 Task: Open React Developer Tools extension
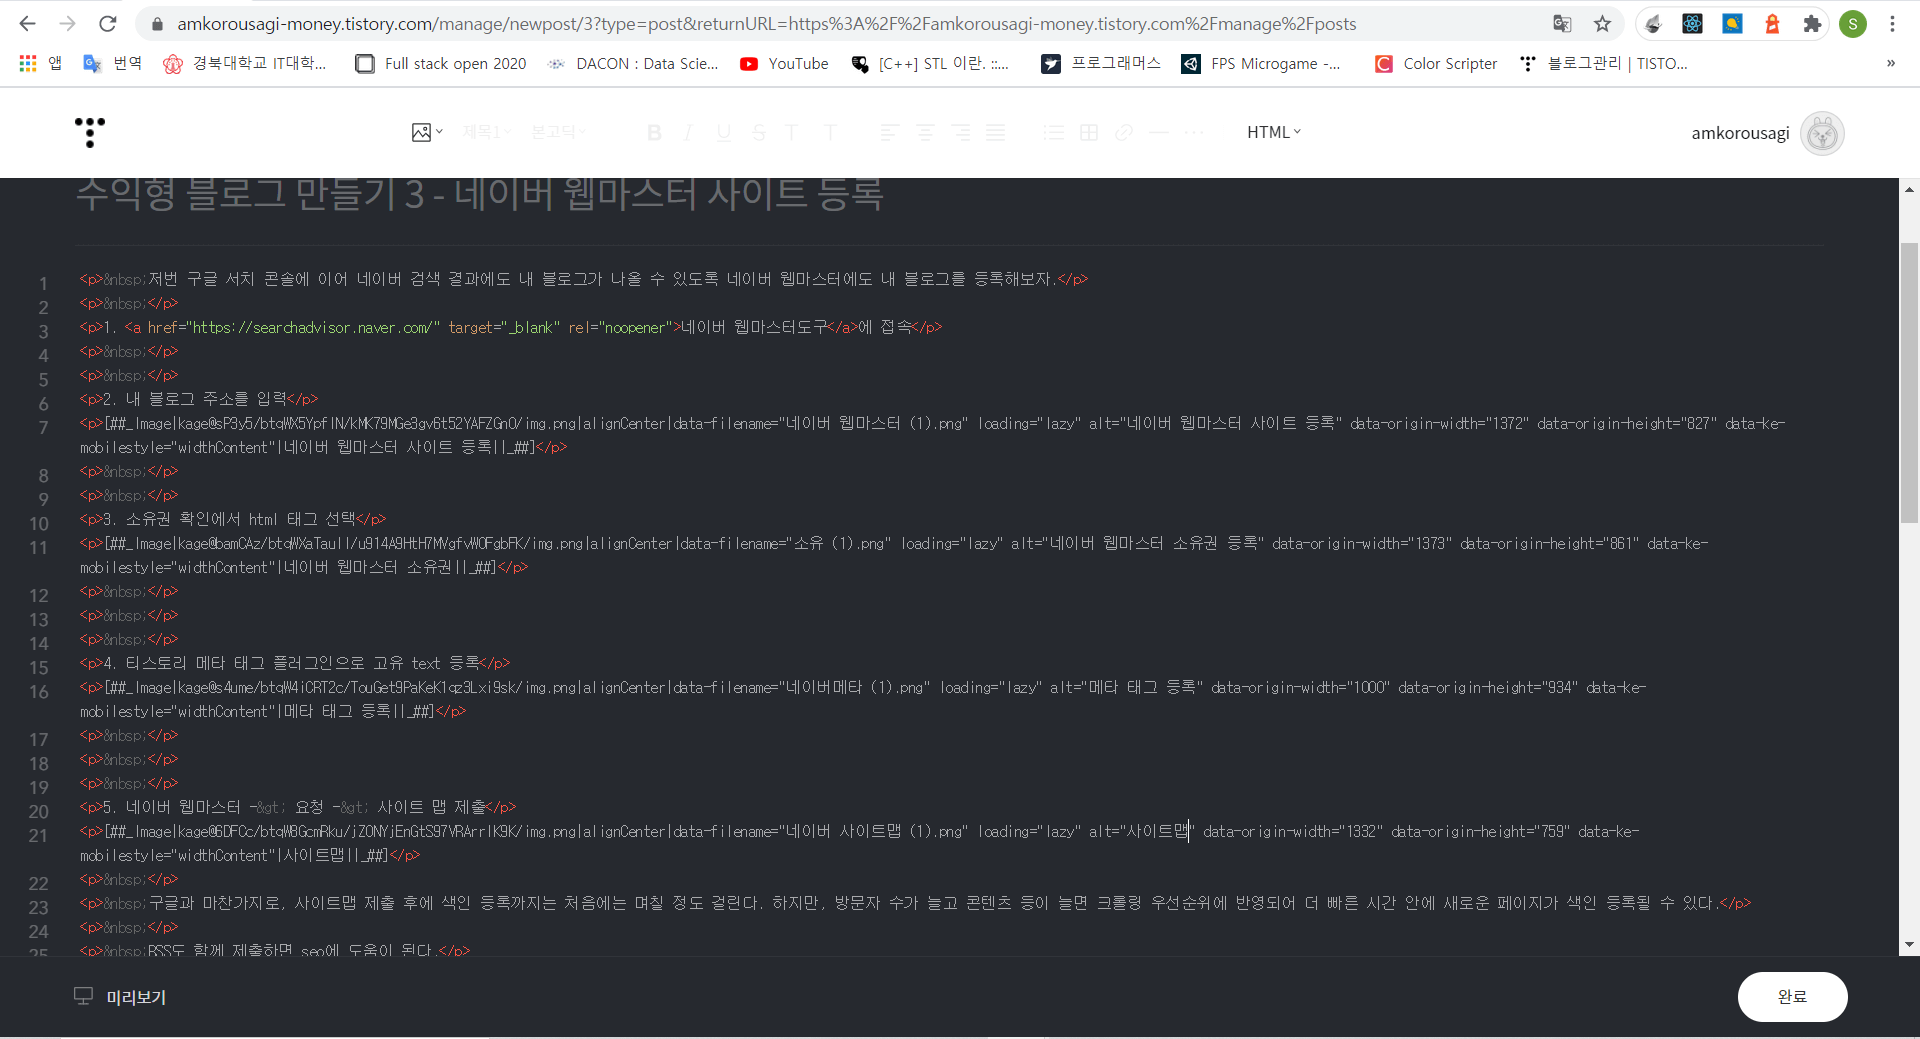coord(1692,24)
